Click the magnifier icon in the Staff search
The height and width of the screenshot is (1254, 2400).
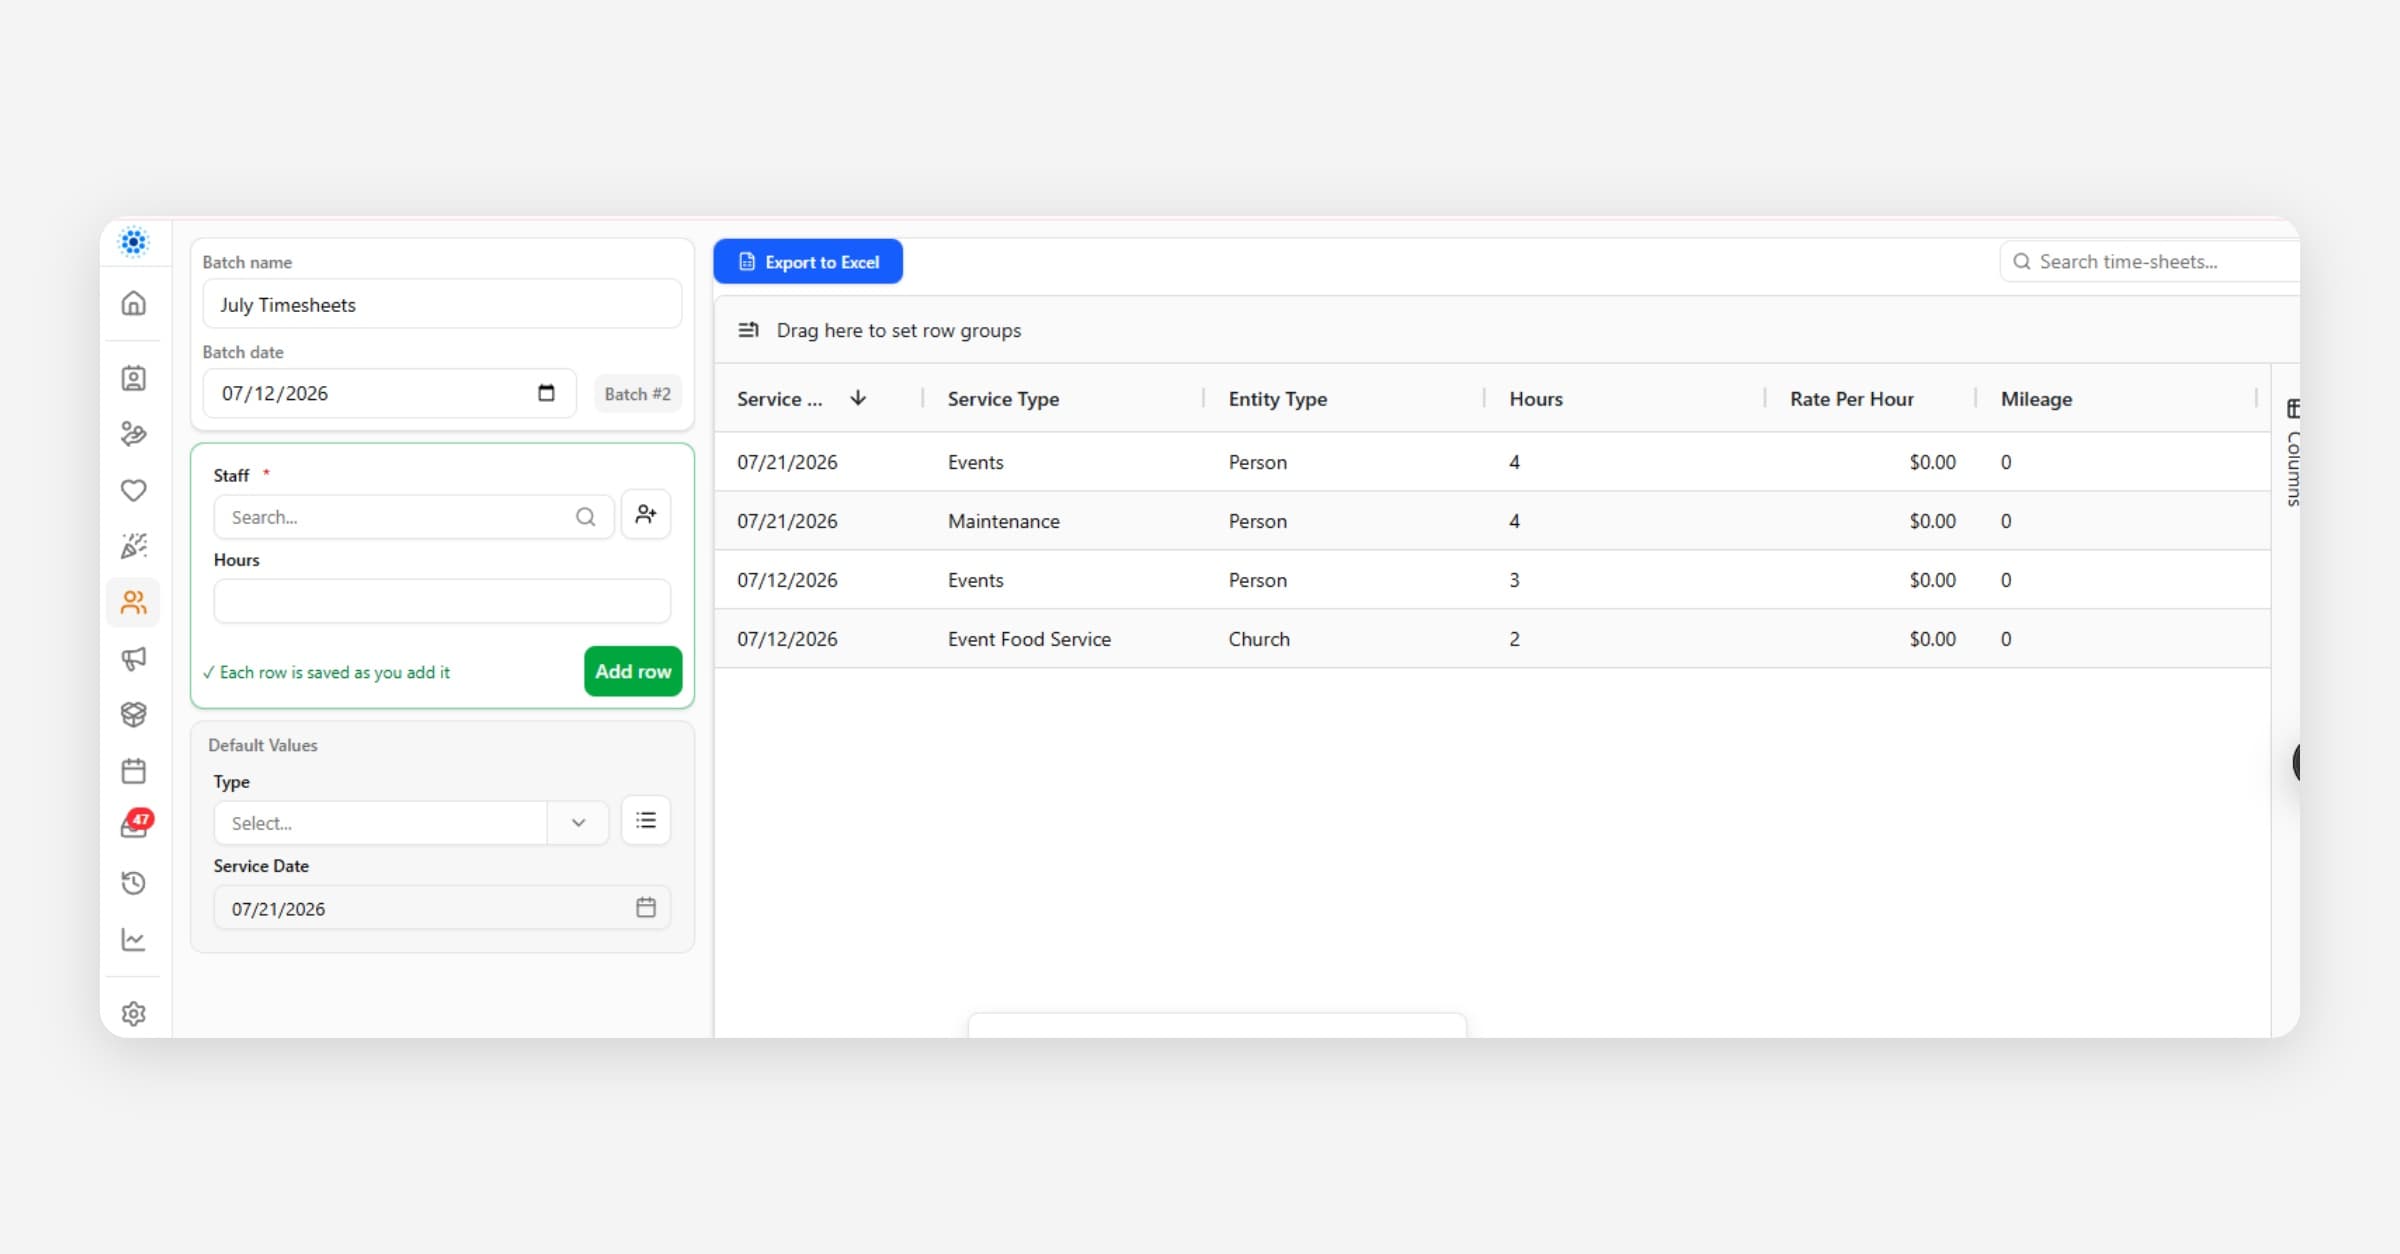click(x=586, y=517)
